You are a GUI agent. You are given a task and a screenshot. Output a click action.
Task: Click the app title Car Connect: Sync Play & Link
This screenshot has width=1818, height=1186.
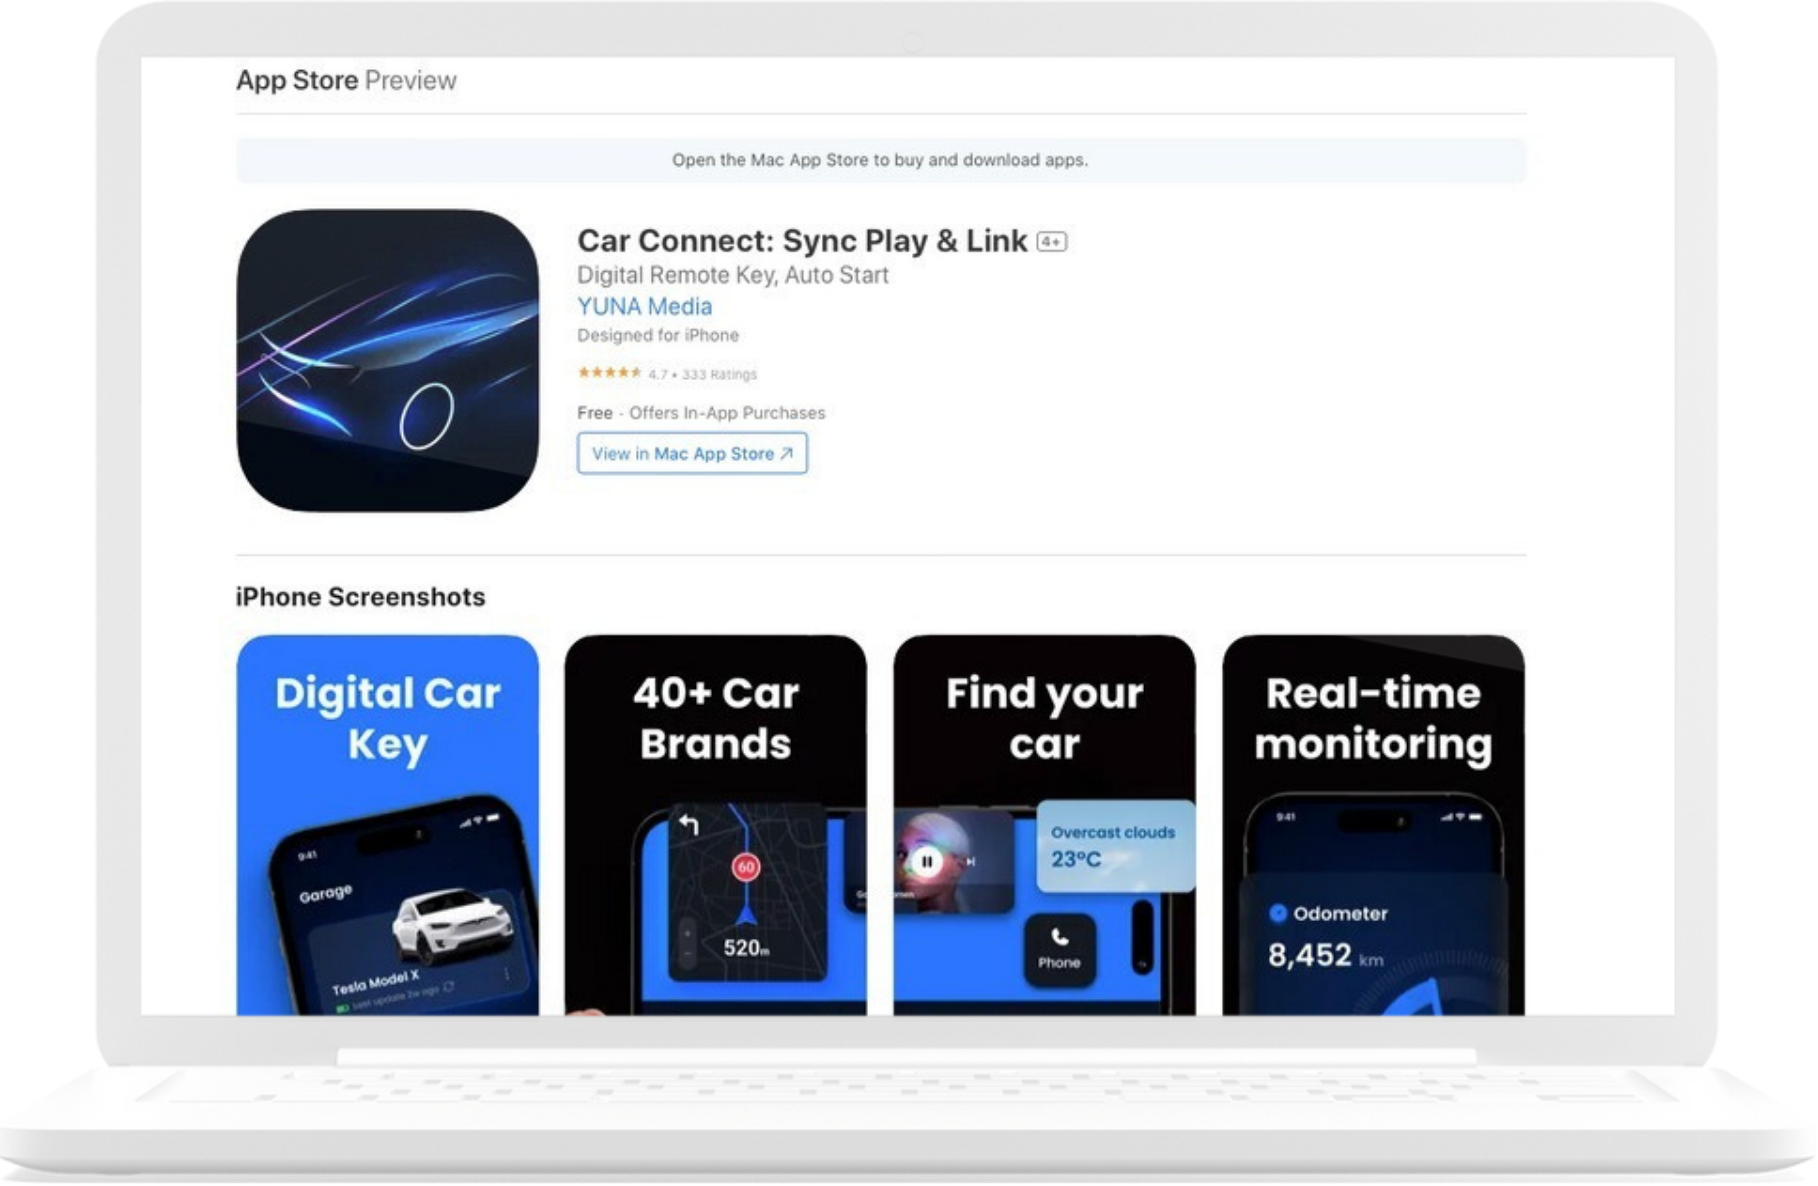click(x=802, y=241)
